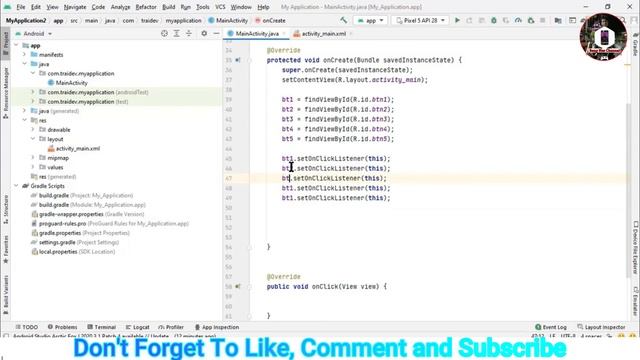Open the Gradle side tab
The image size is (640, 360).
635,44
